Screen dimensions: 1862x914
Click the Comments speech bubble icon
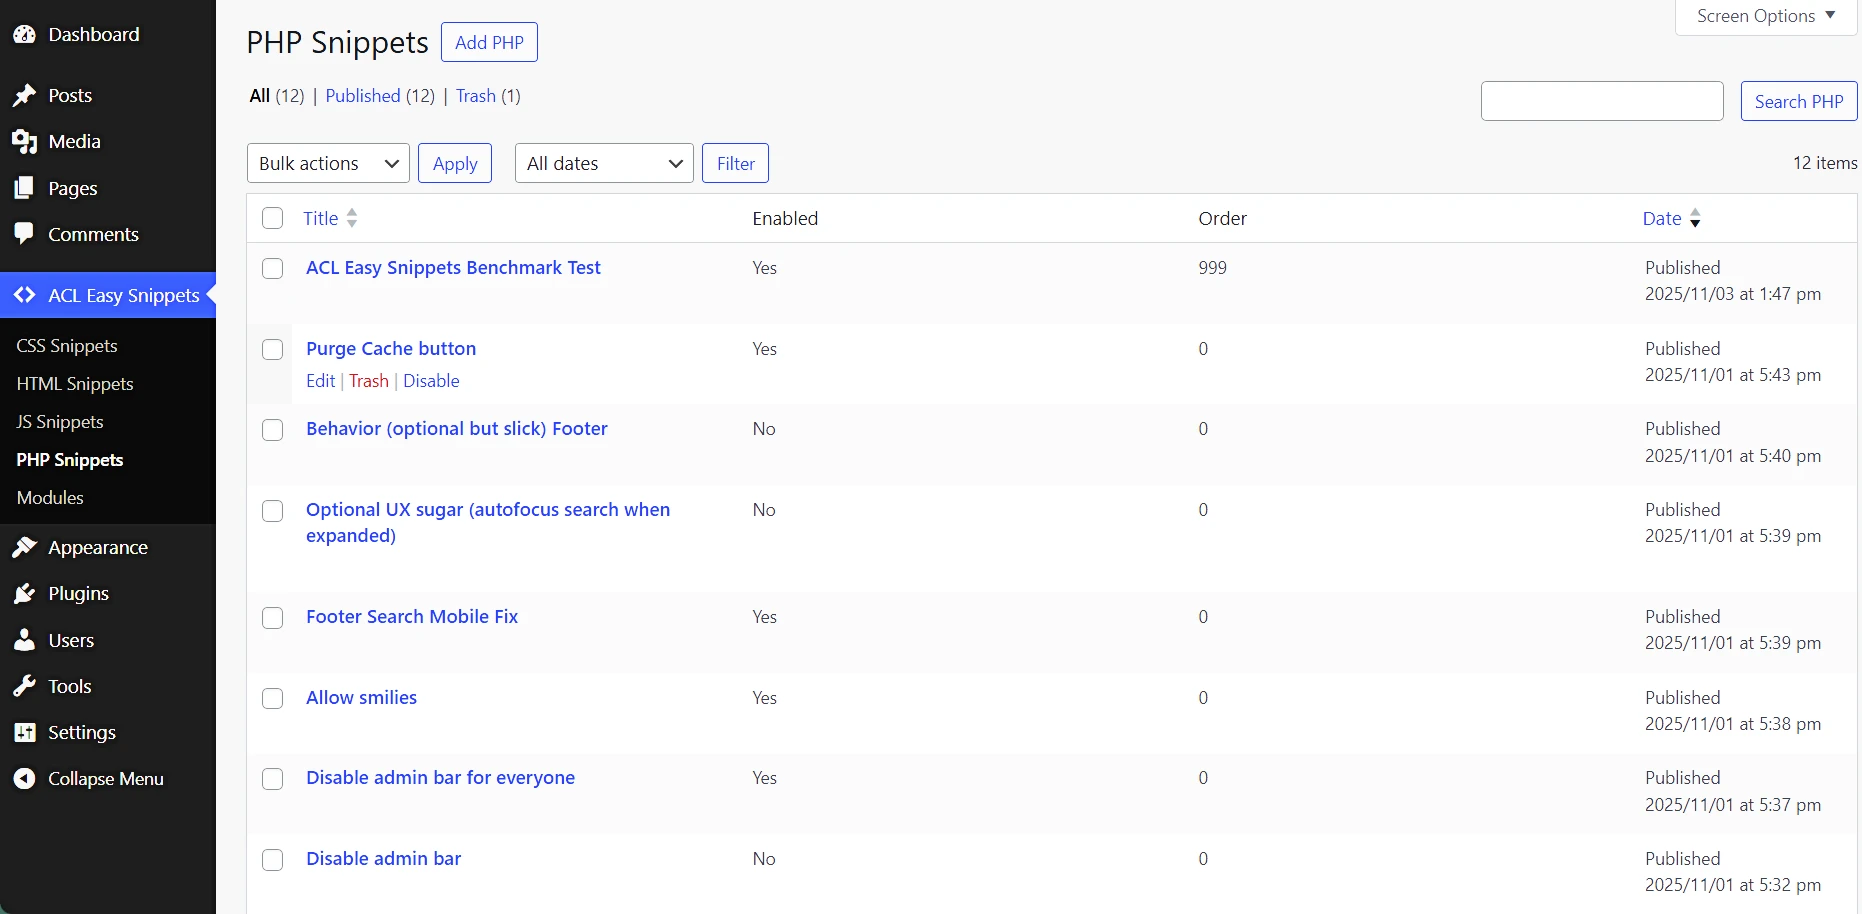24,234
